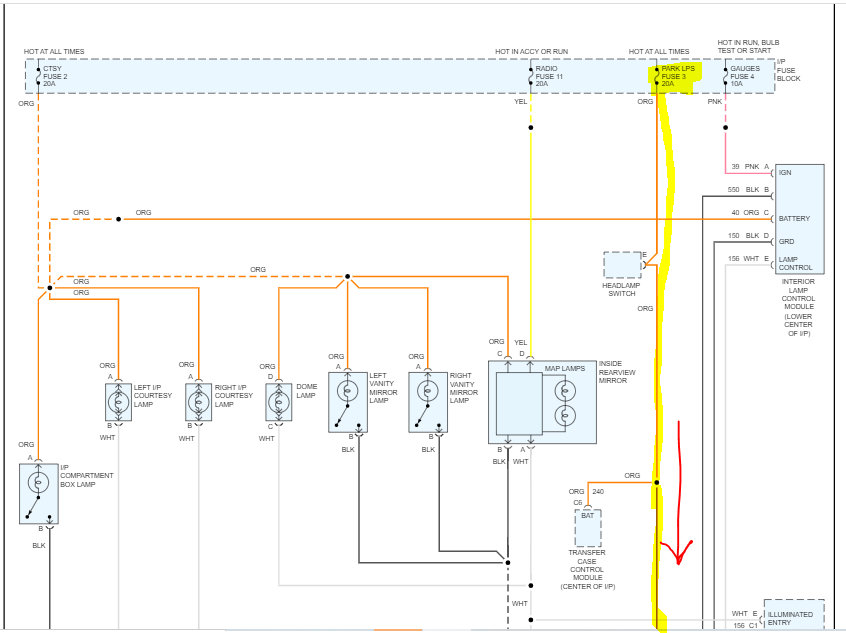846x633 pixels.
Task: Click the PARK LPS FUSE 3 label
Action: point(678,76)
